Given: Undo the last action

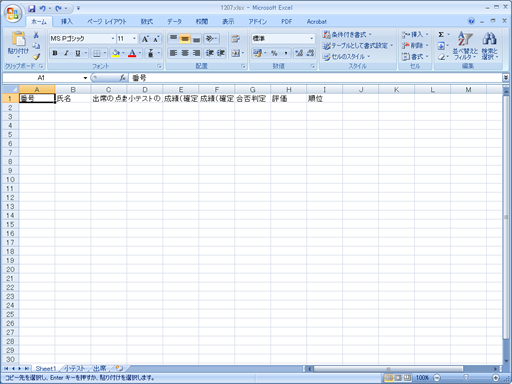Looking at the screenshot, I should coord(43,8).
